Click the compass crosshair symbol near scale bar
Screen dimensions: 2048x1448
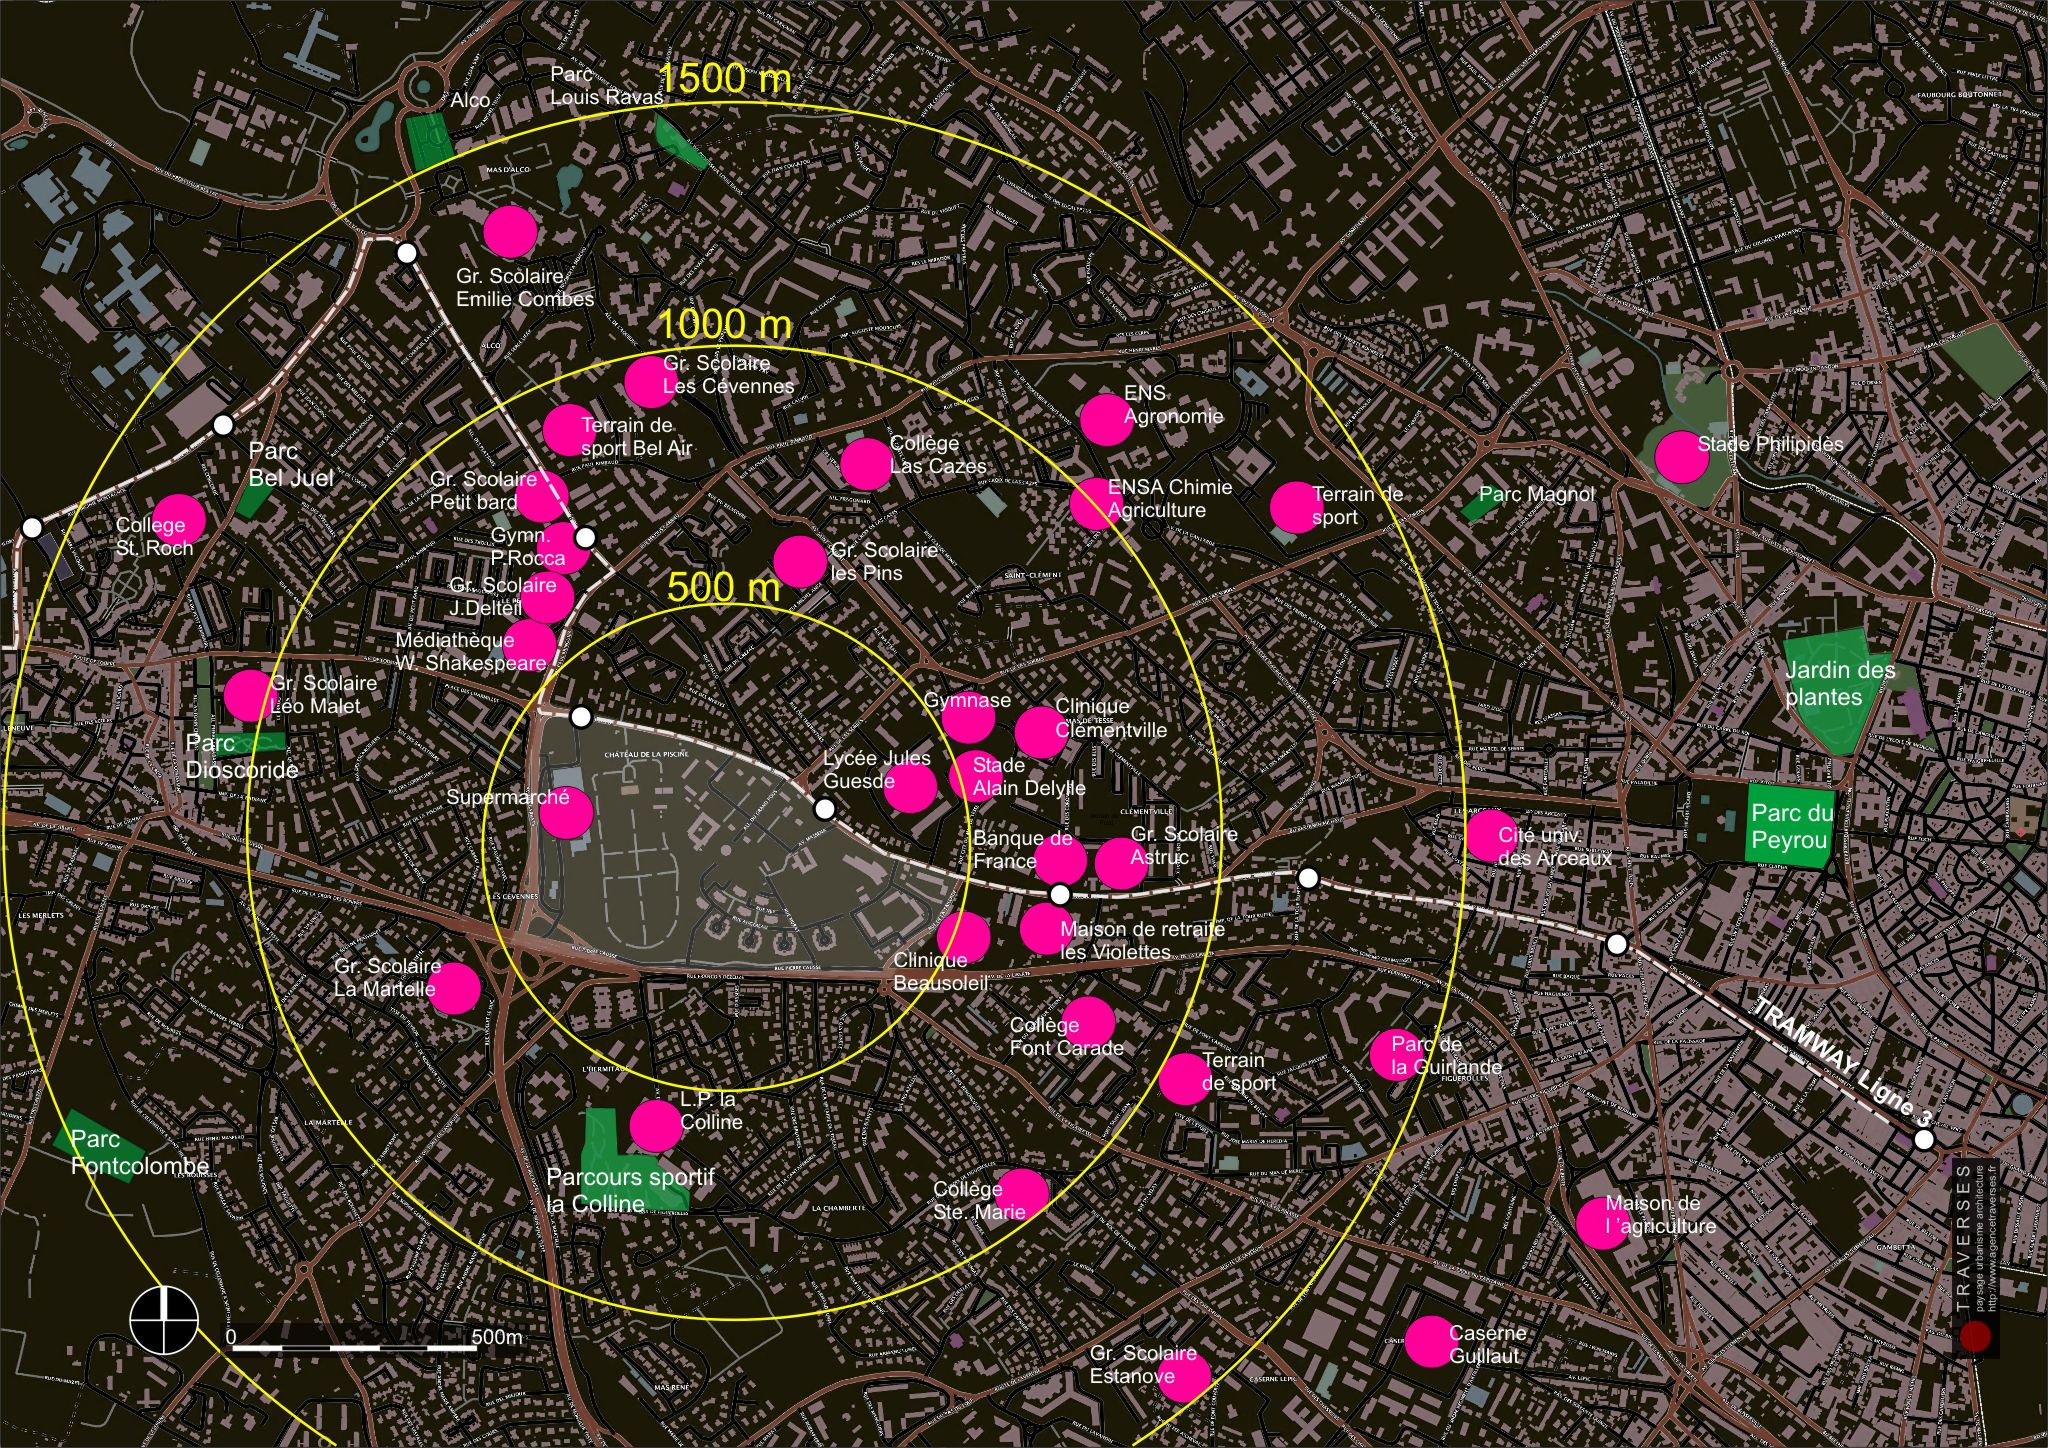[x=164, y=1320]
